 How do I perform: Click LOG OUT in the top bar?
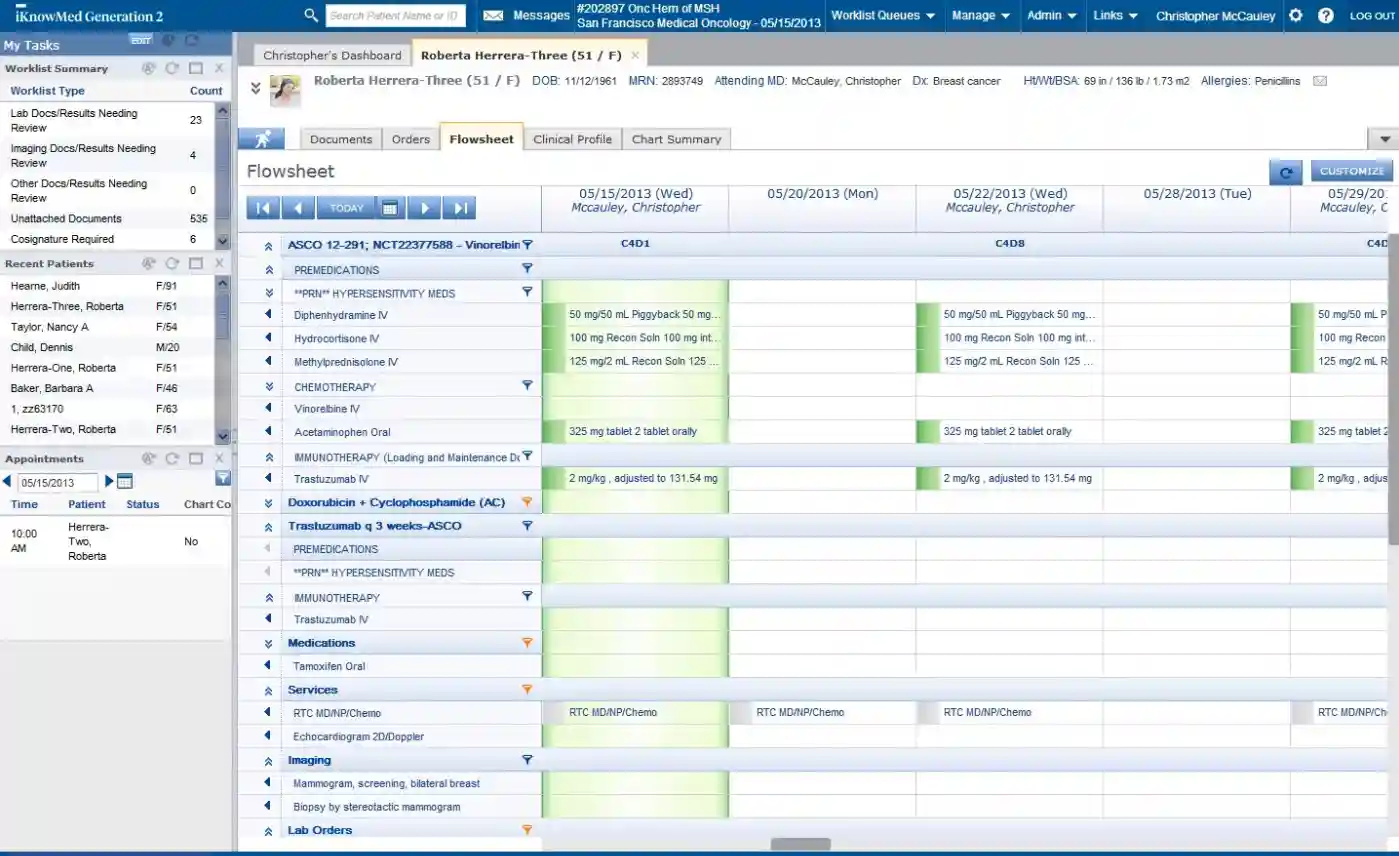(x=1371, y=16)
